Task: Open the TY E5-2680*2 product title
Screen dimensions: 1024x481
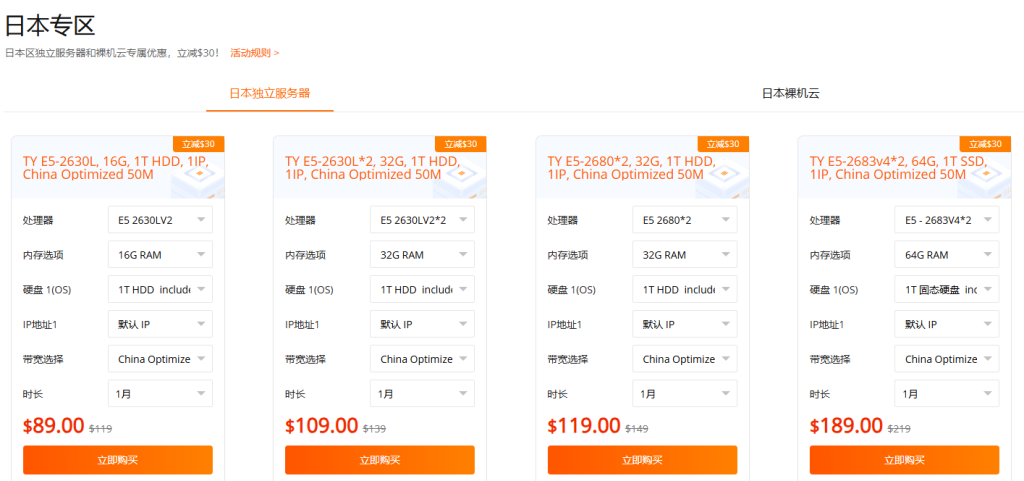Action: 632,168
